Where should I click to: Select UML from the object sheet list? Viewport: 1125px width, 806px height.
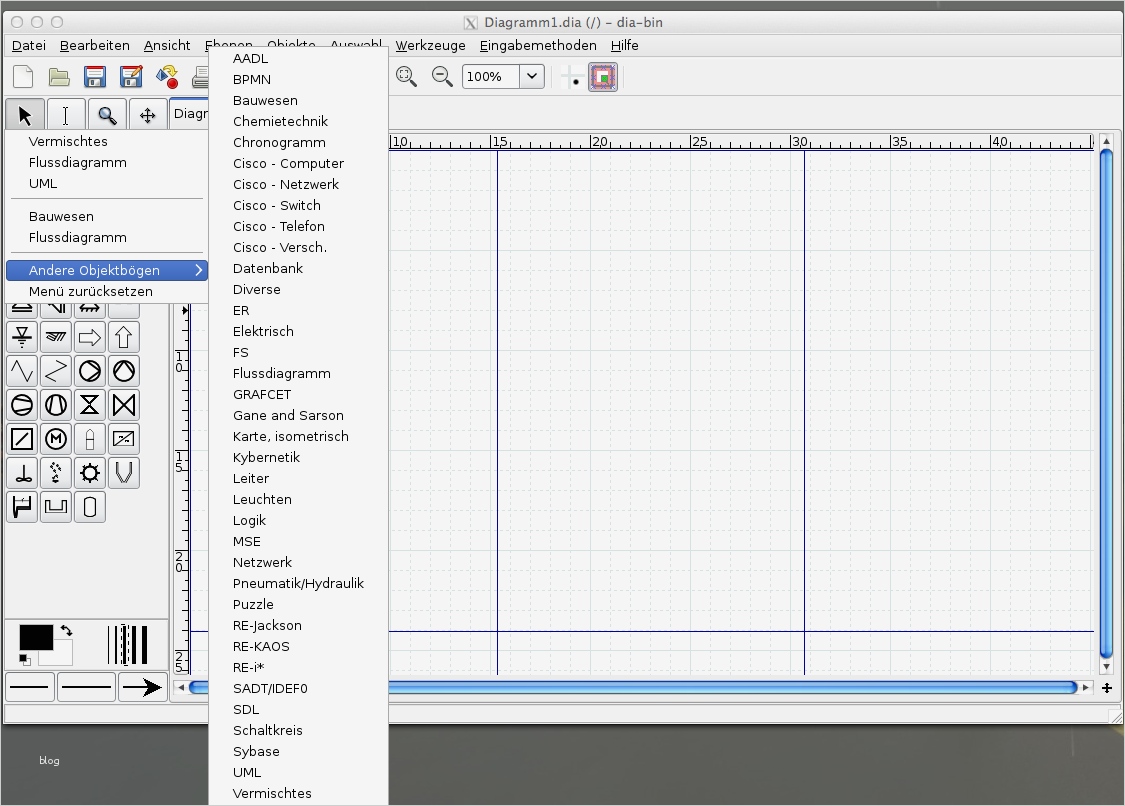[245, 772]
